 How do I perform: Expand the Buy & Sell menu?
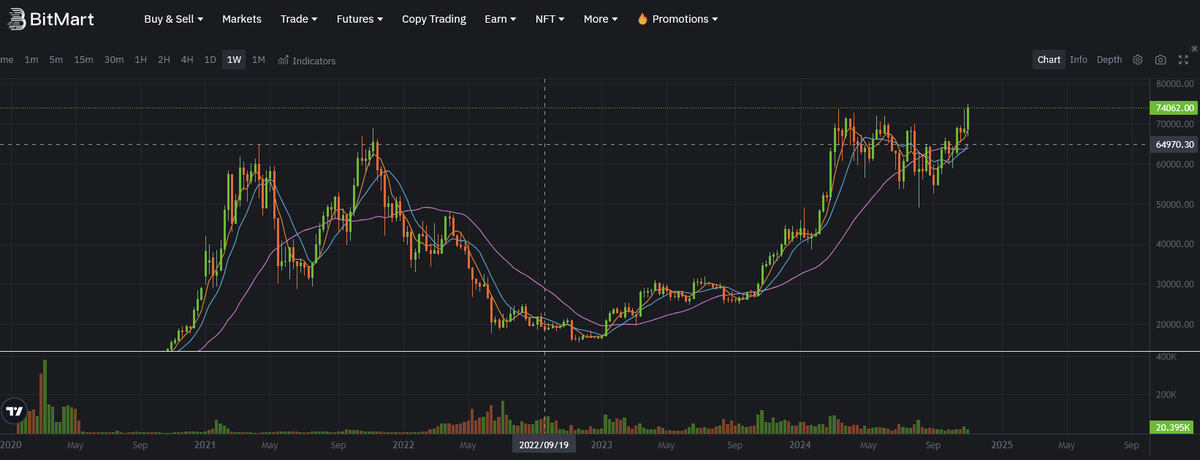click(174, 19)
